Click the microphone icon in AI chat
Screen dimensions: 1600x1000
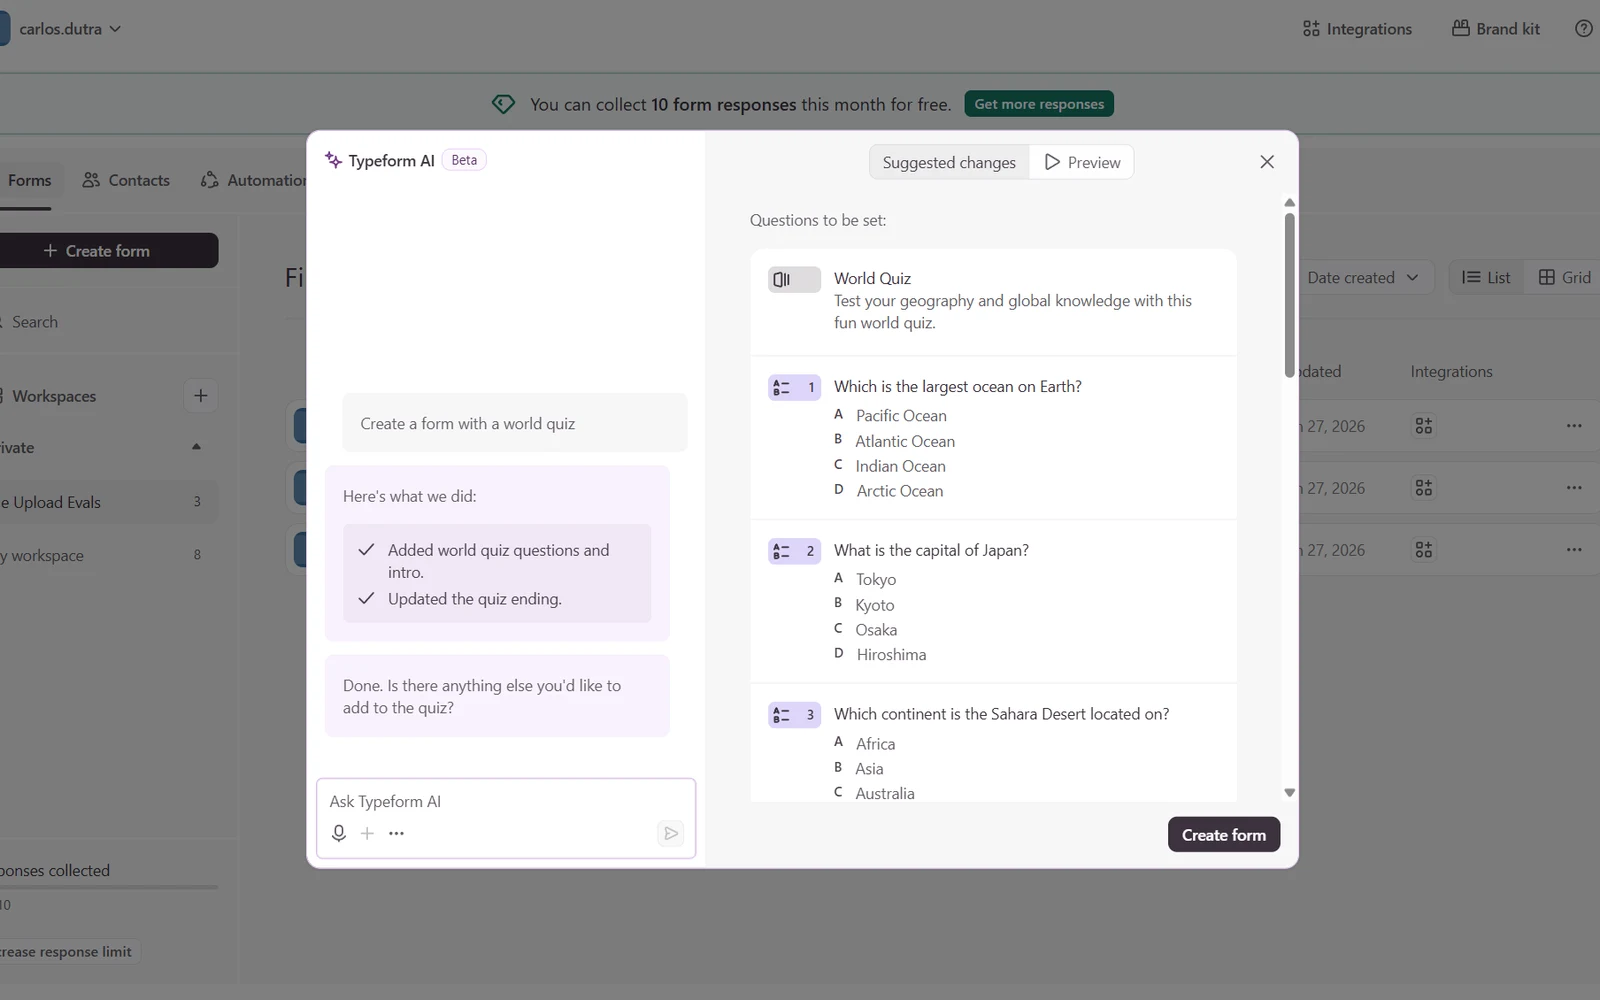point(339,833)
